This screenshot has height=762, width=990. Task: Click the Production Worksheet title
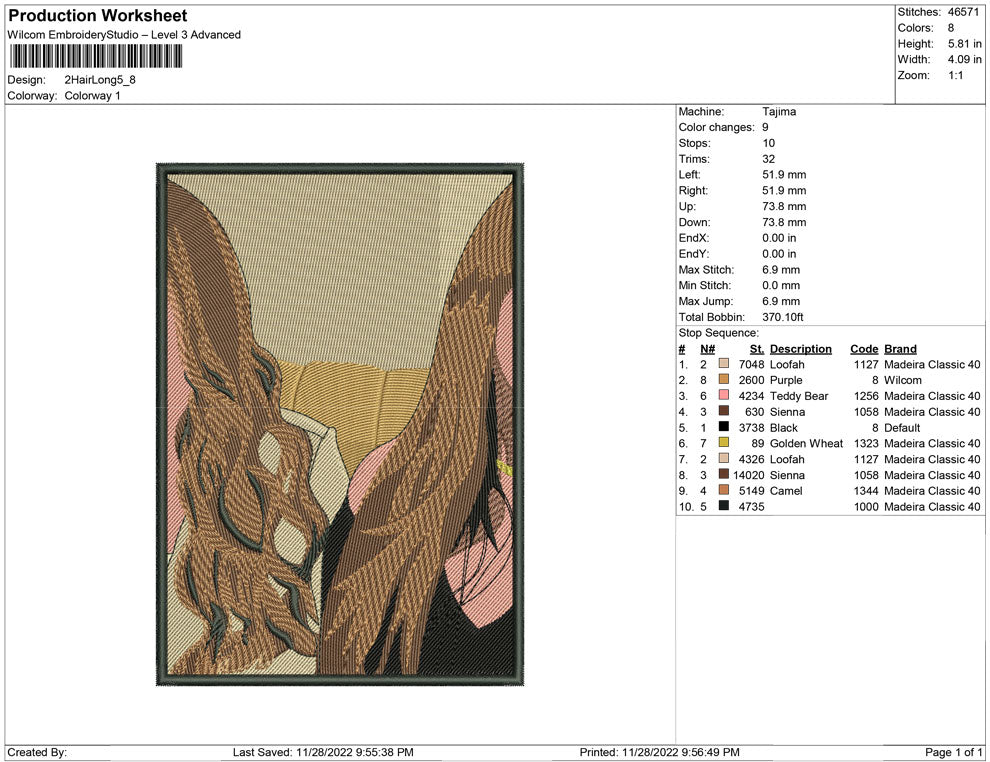(98, 16)
